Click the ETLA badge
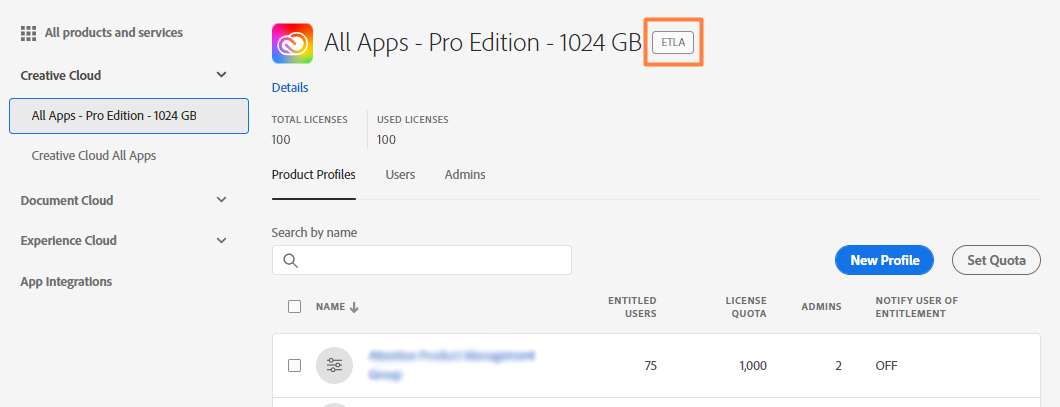The width and height of the screenshot is (1060, 407). pyautogui.click(x=673, y=42)
